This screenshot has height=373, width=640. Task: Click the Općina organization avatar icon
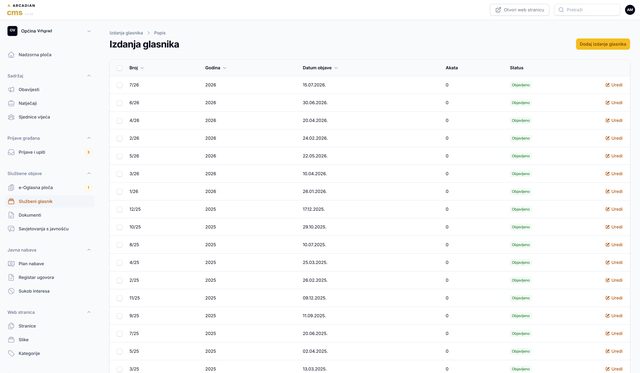coord(12,31)
